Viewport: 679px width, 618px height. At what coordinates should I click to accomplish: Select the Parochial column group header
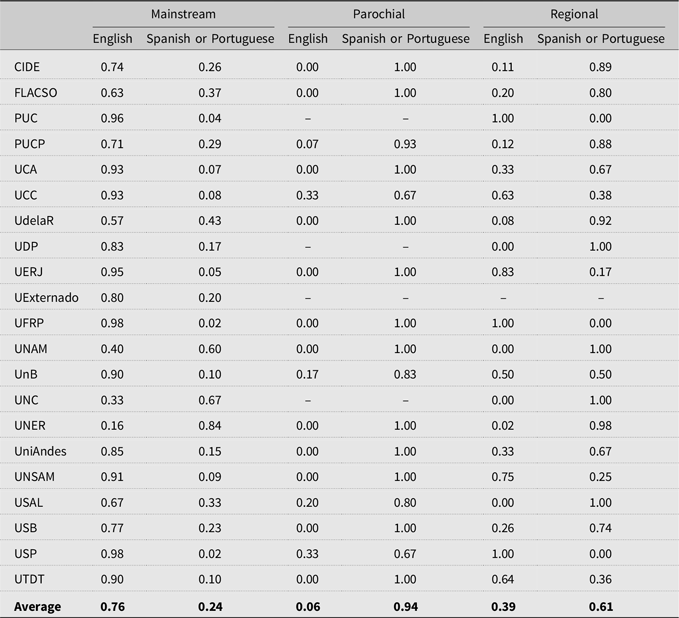tap(379, 14)
